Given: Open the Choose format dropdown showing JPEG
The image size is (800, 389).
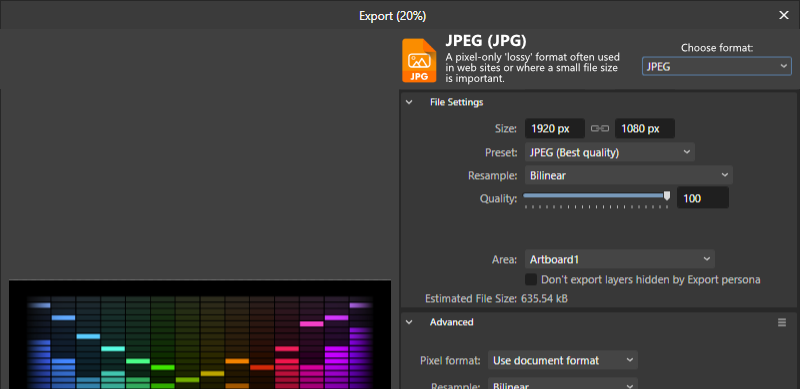Looking at the screenshot, I should [x=716, y=66].
